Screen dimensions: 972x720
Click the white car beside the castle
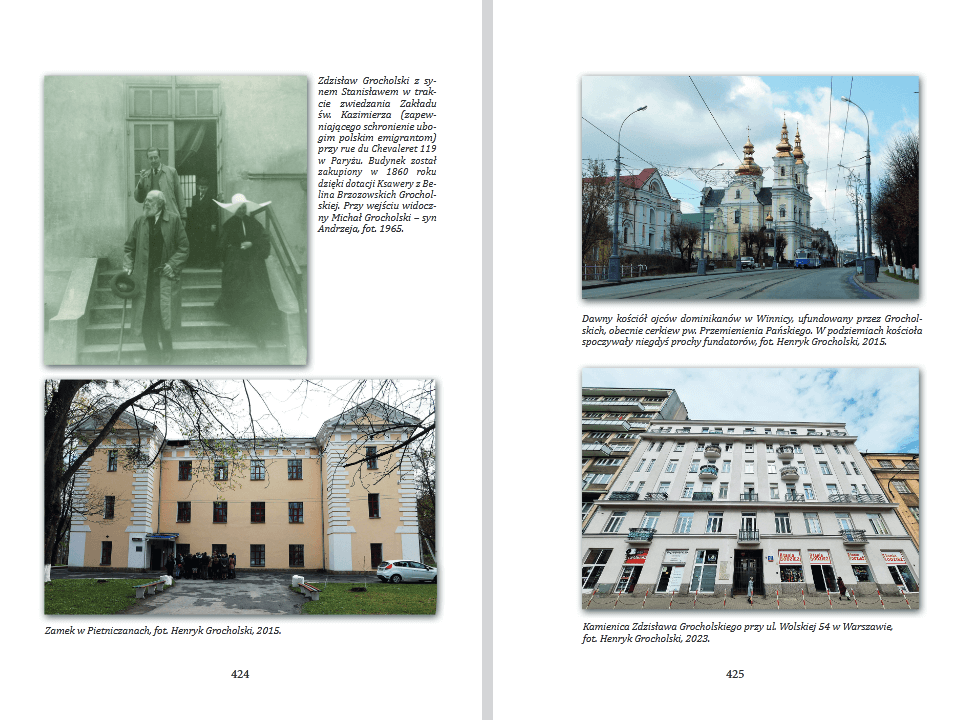point(406,571)
